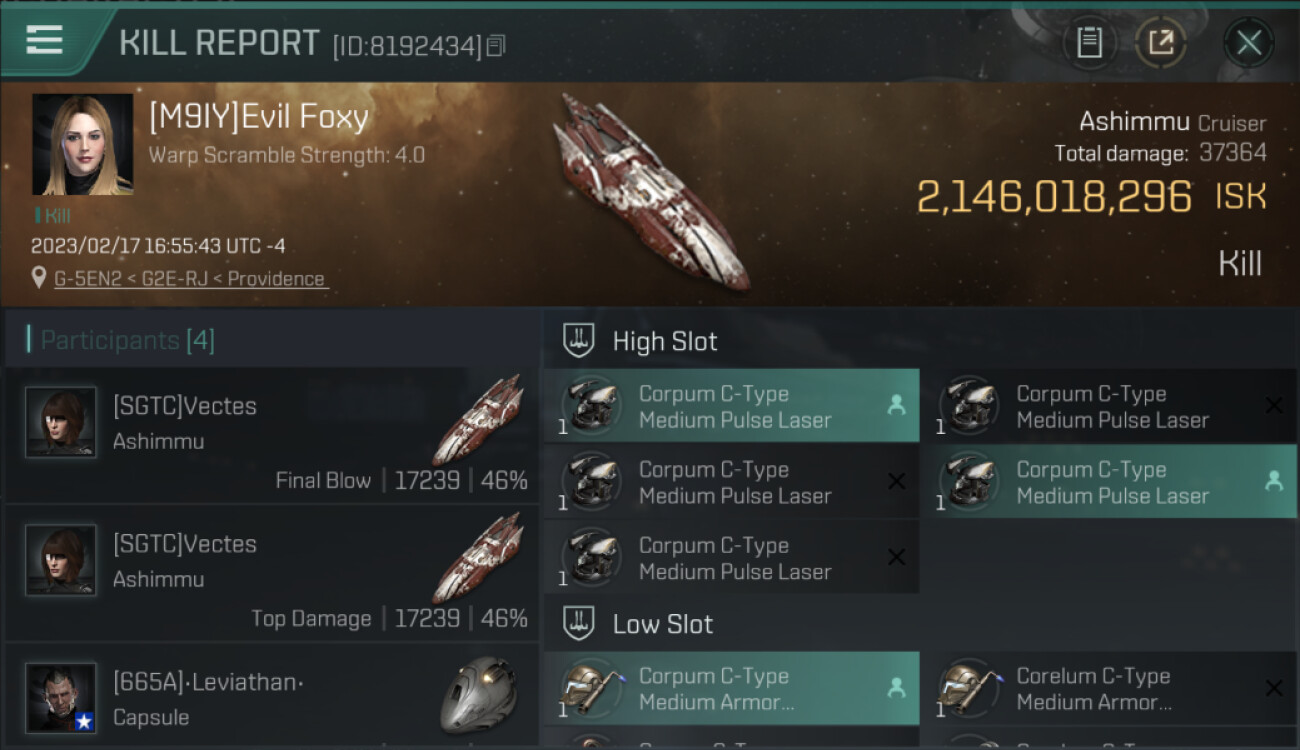Close the kill report window
This screenshot has width=1300, height=750.
point(1248,43)
